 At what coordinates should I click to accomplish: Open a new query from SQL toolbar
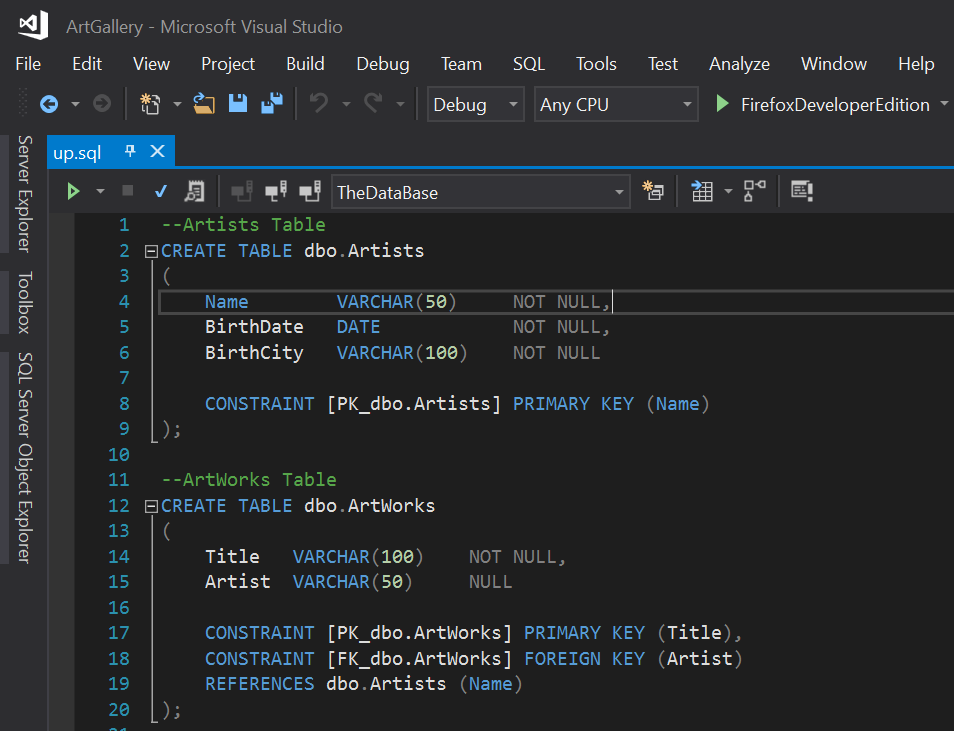pyautogui.click(x=653, y=191)
